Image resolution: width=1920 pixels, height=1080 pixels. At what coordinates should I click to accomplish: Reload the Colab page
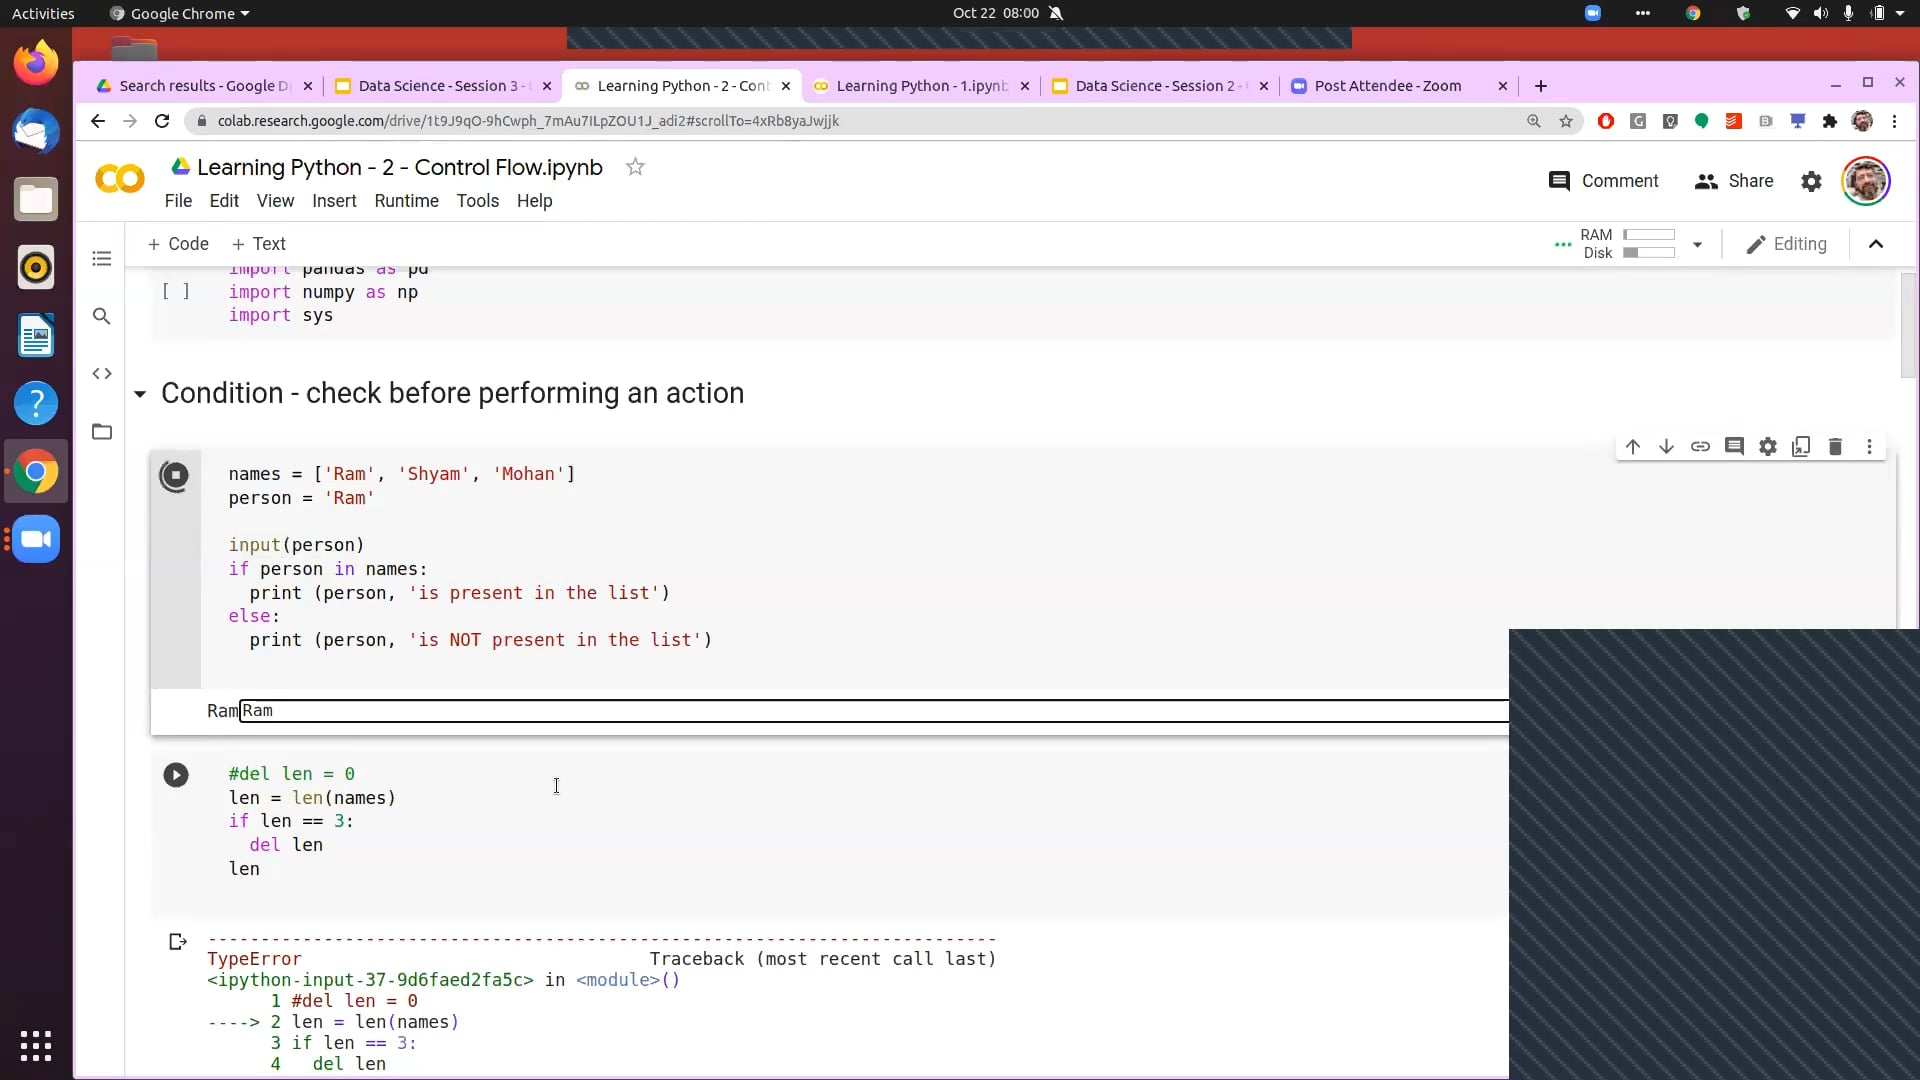point(162,121)
